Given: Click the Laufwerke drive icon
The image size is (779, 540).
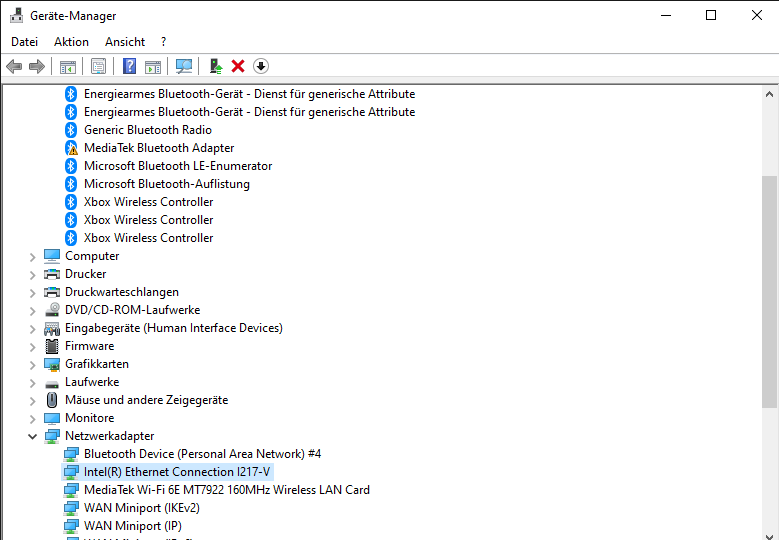Looking at the screenshot, I should click(x=52, y=384).
